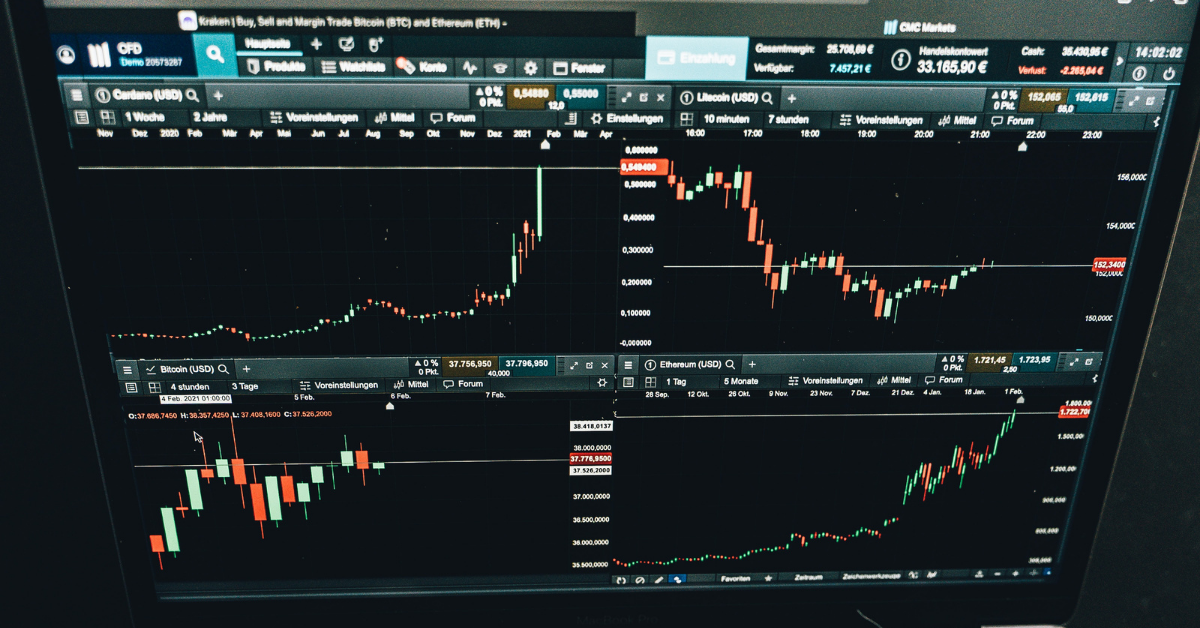Toggle Cardano chart grid layout icon
This screenshot has height=628, width=1200.
pyautogui.click(x=107, y=117)
